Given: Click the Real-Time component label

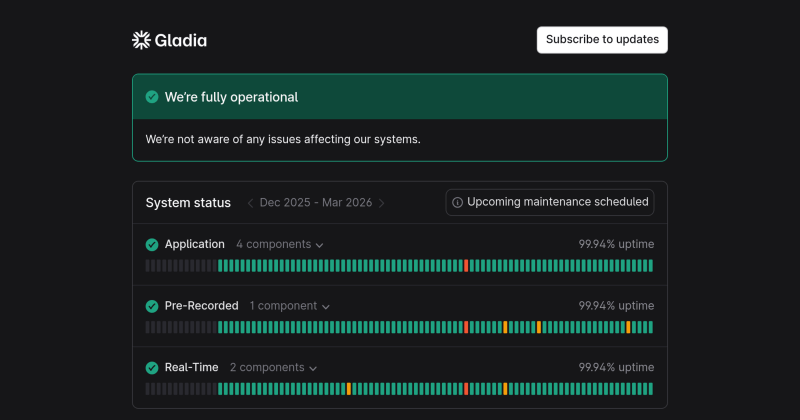Looking at the screenshot, I should (191, 368).
